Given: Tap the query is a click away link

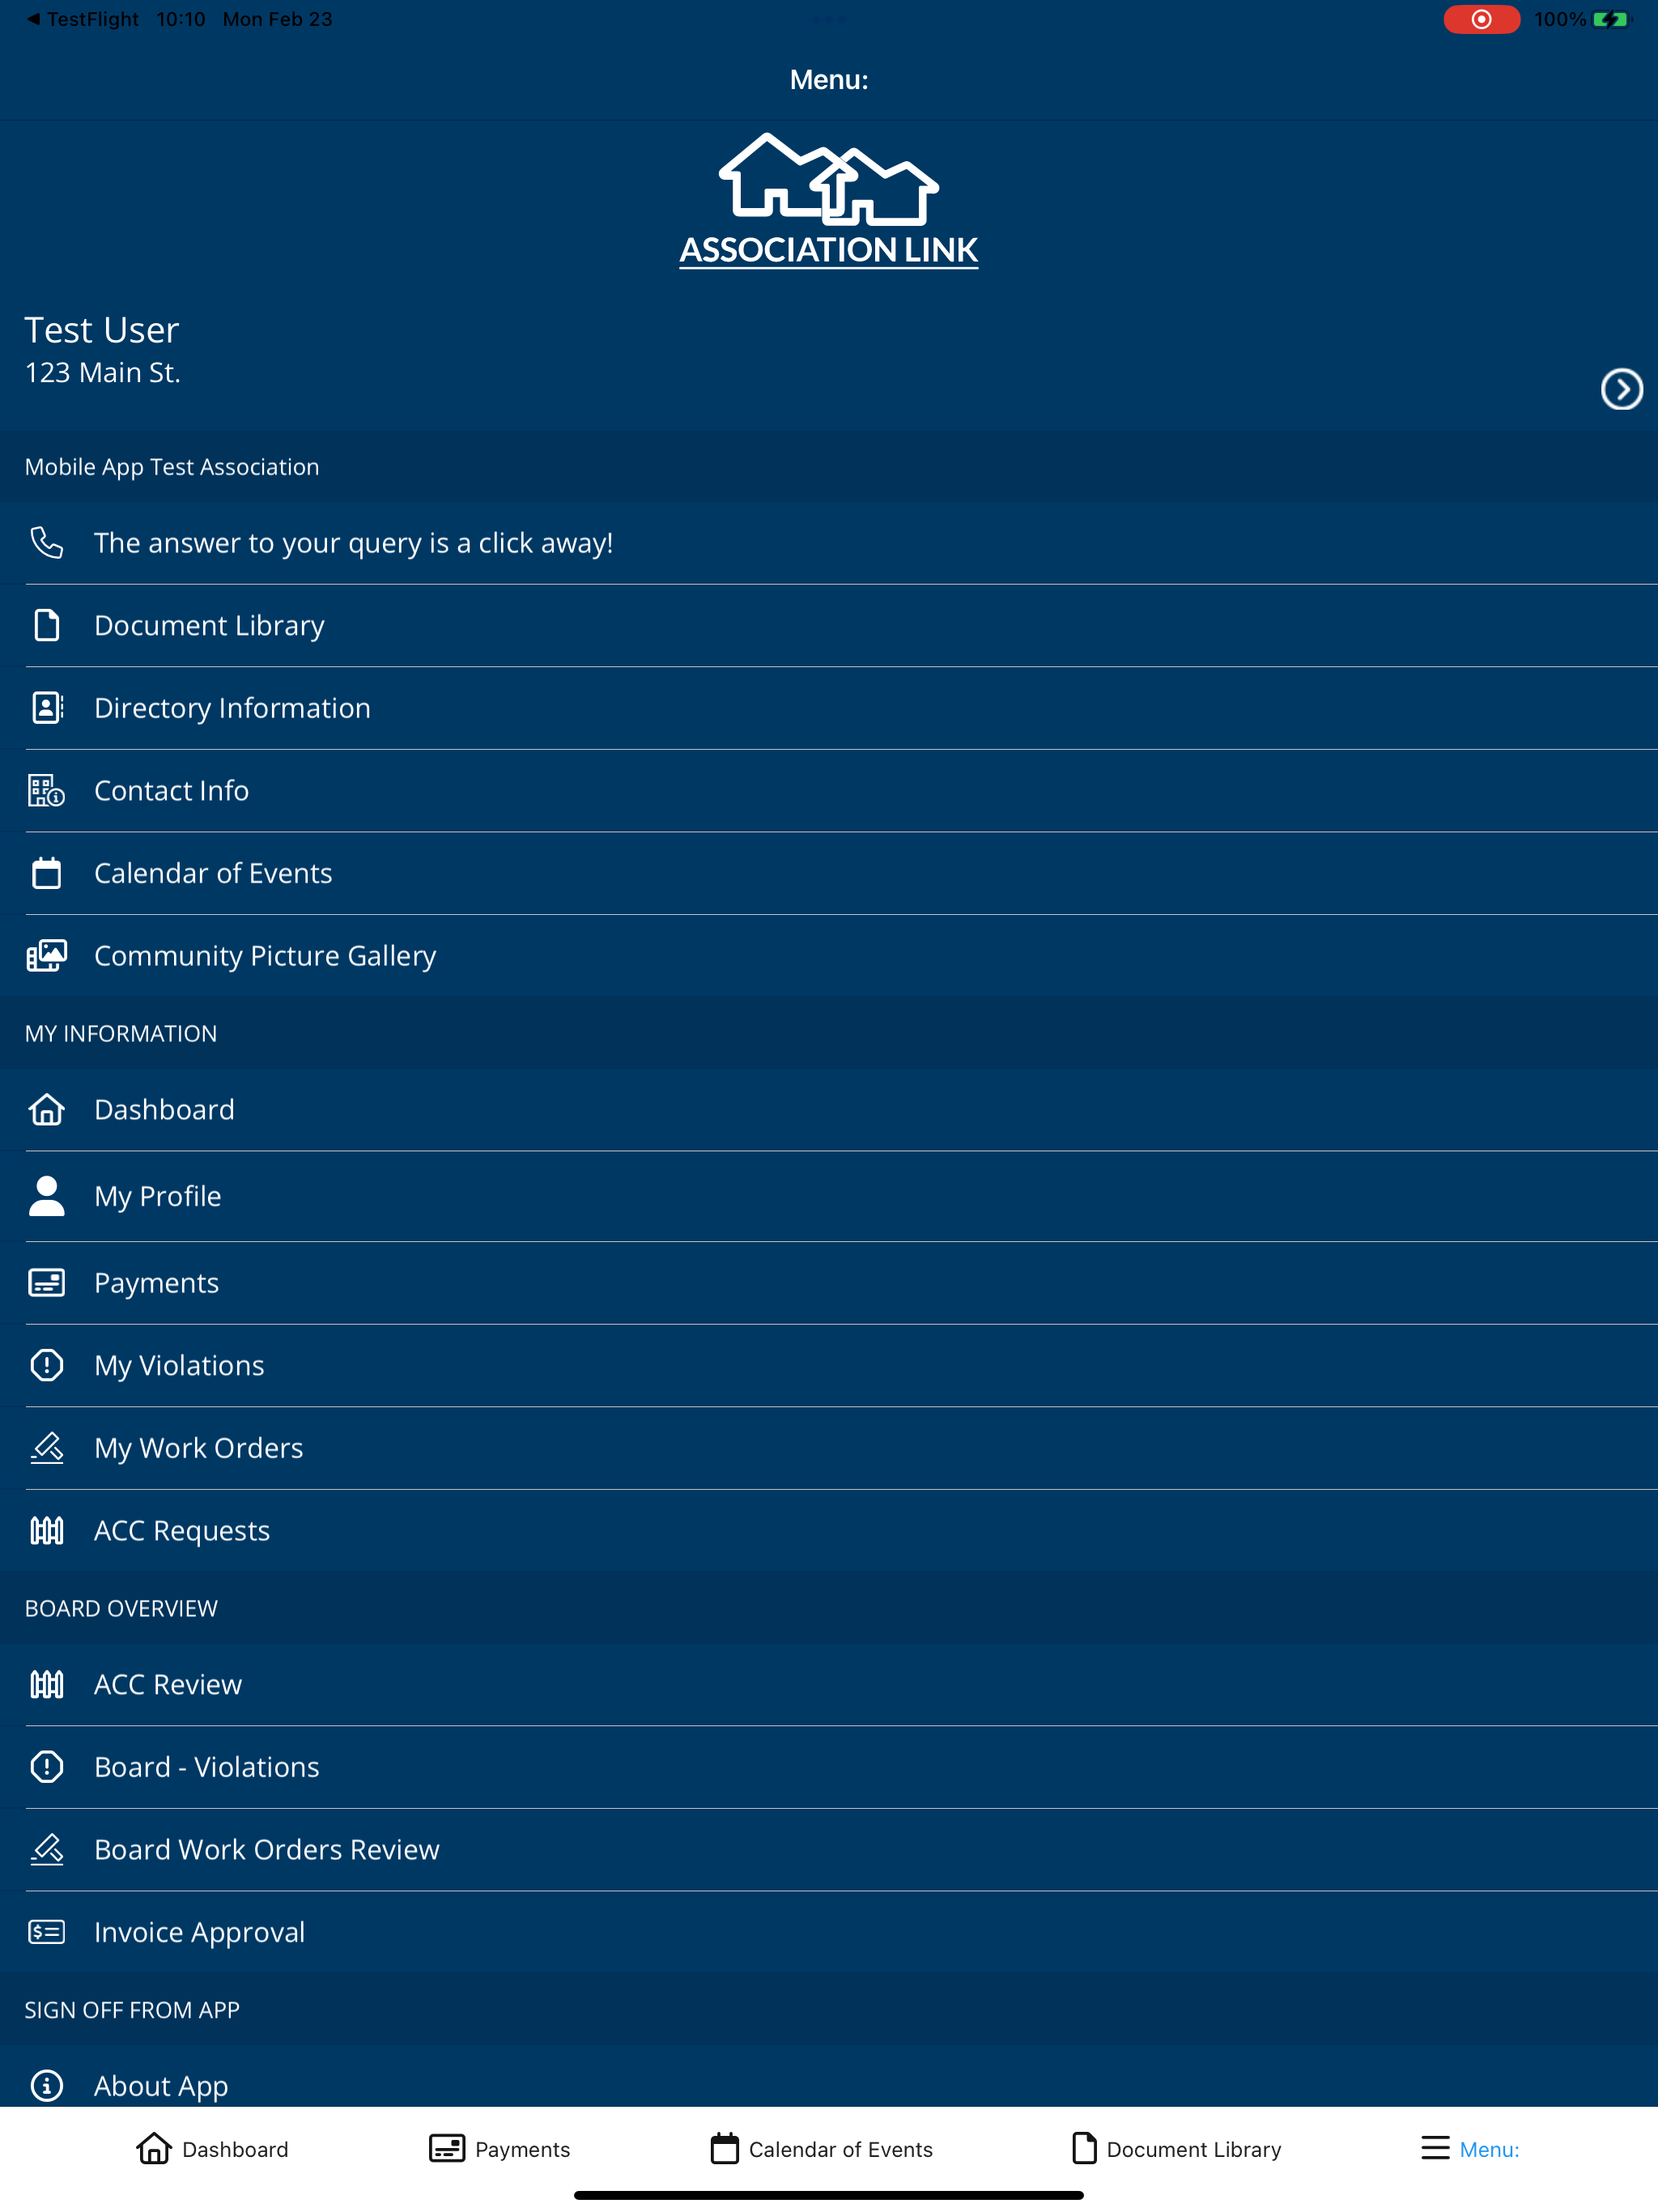Looking at the screenshot, I should click(x=829, y=542).
